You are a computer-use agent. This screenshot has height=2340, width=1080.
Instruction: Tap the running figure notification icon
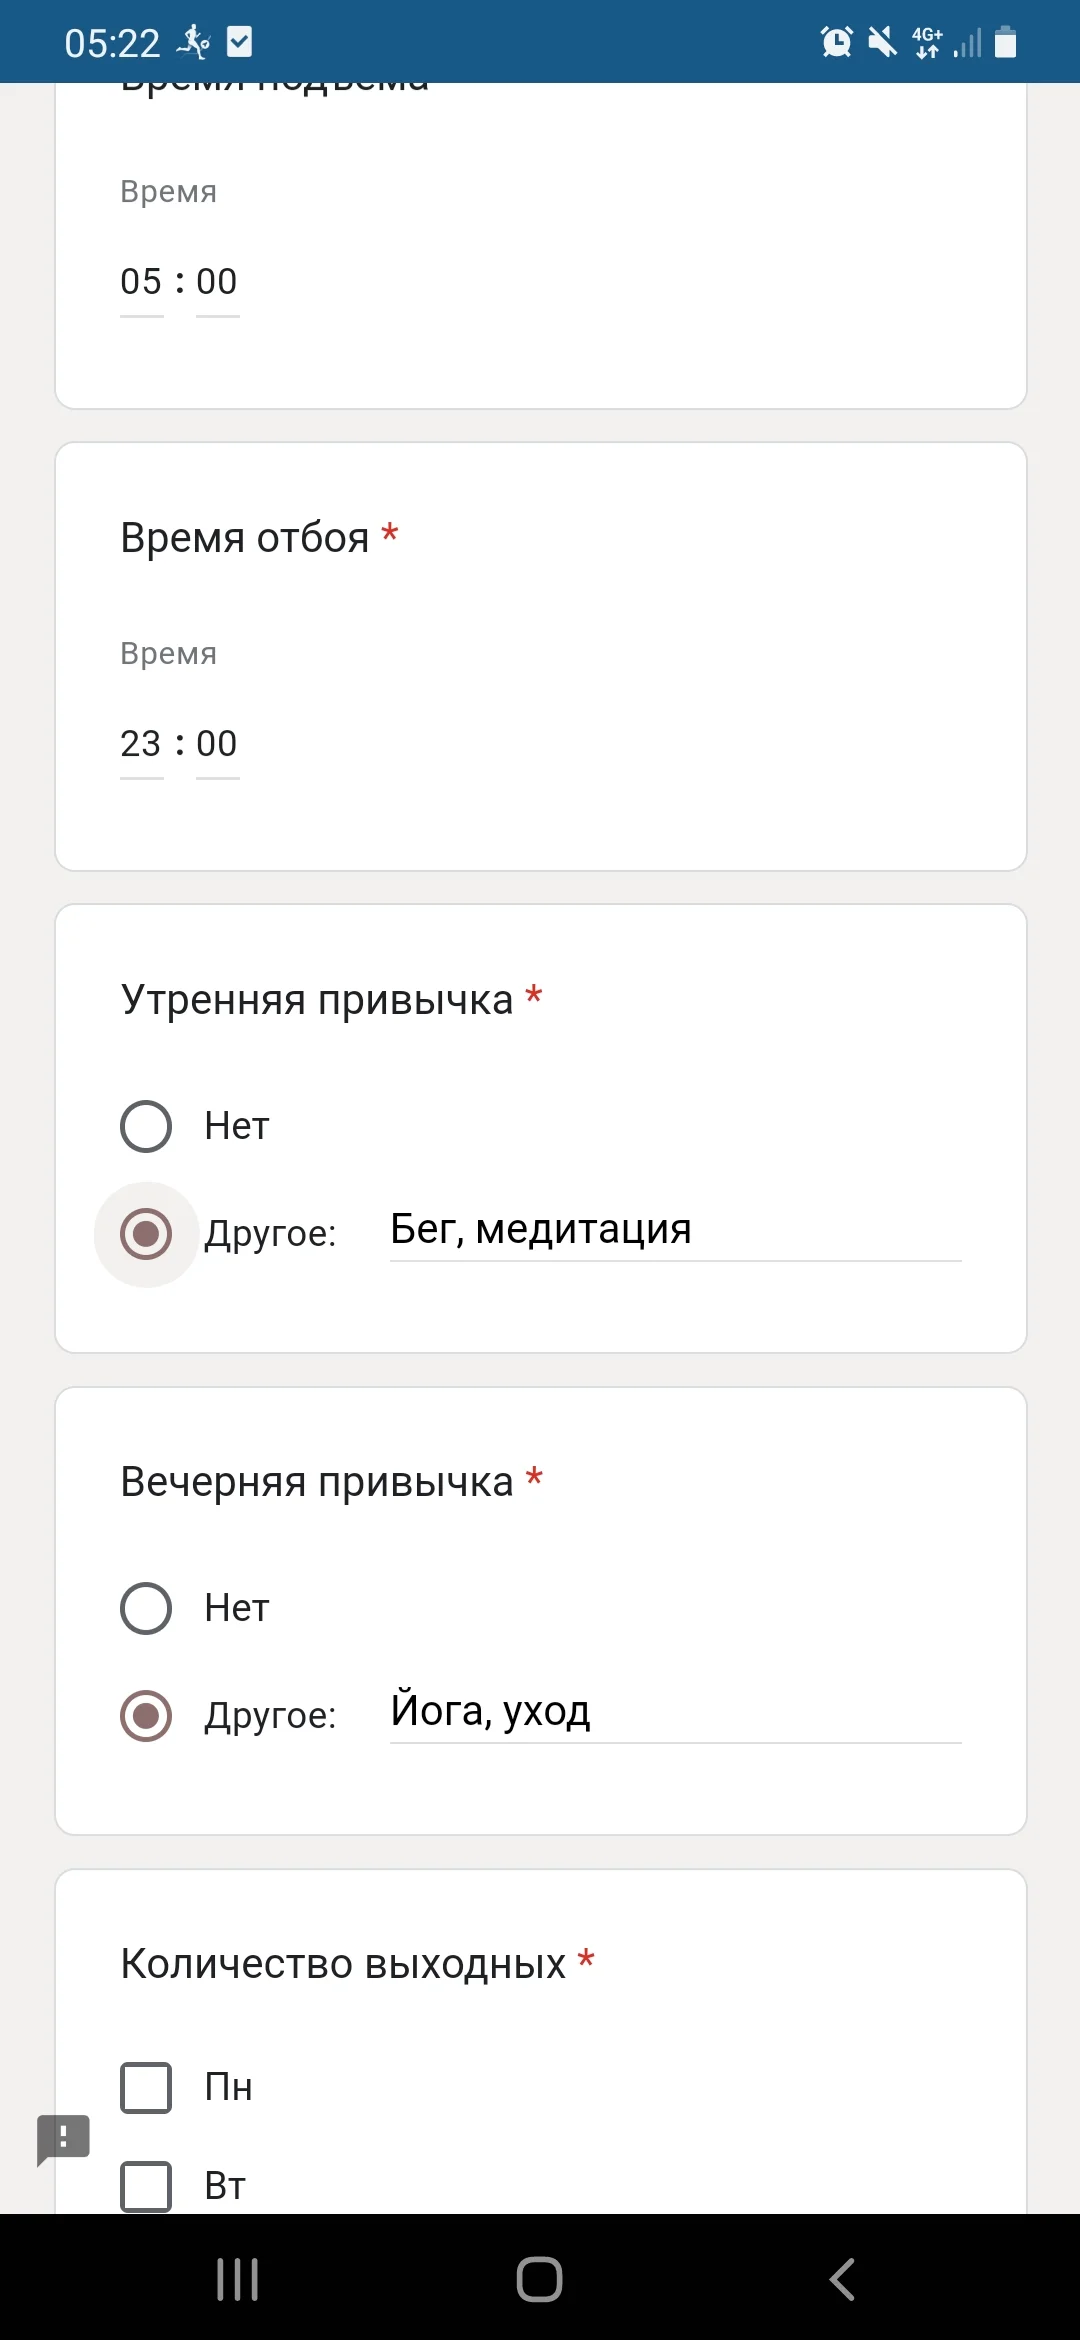pos(193,42)
